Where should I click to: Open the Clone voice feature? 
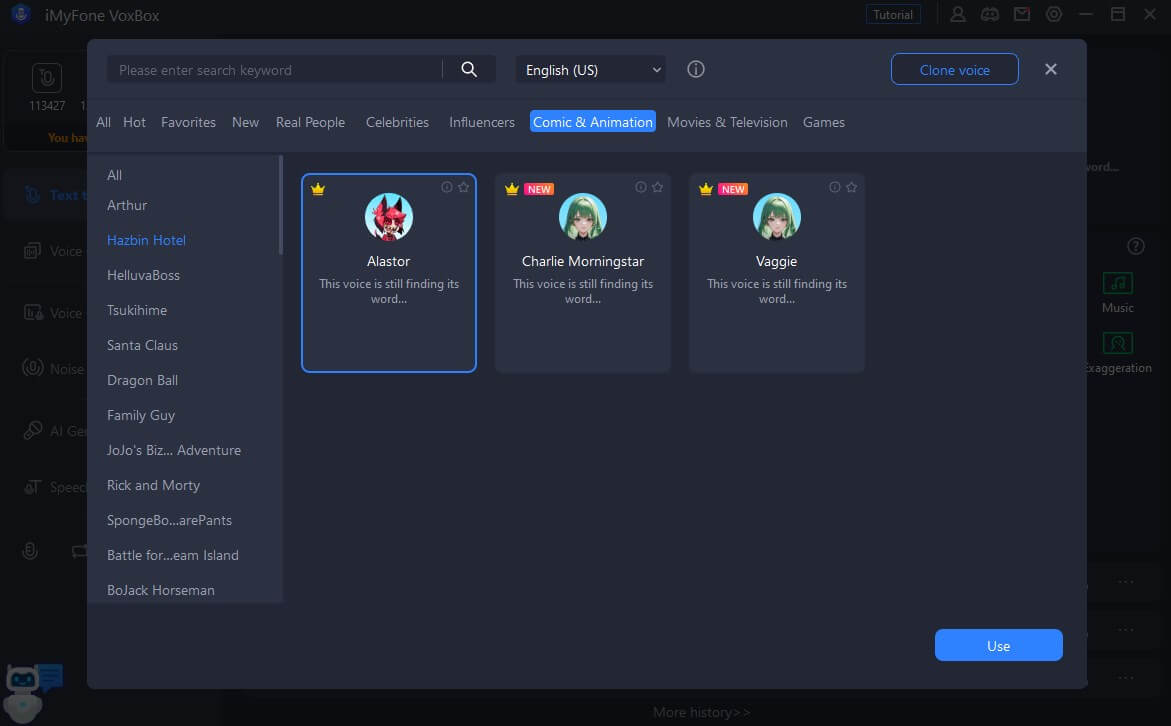pyautogui.click(x=954, y=69)
